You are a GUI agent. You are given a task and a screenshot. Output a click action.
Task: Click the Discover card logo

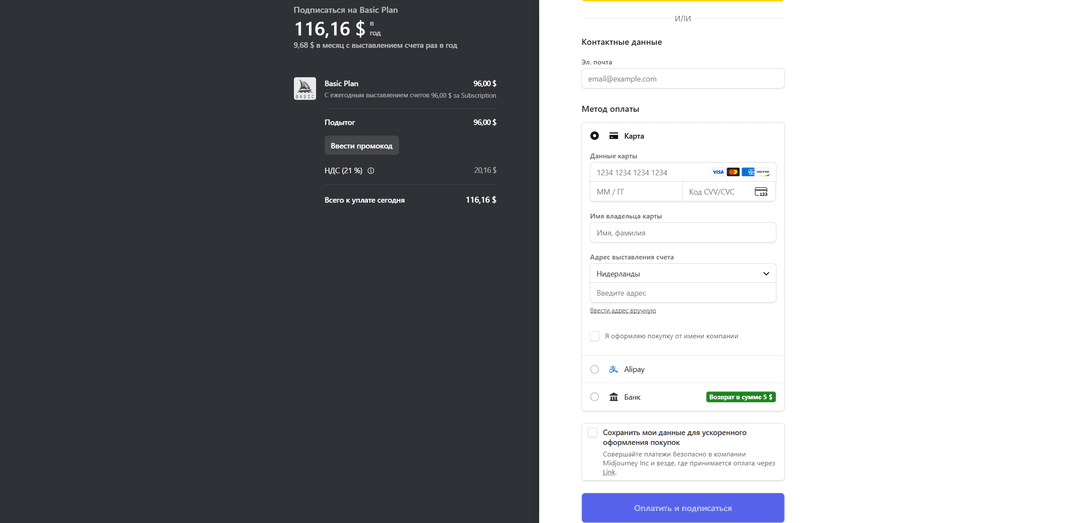point(763,172)
